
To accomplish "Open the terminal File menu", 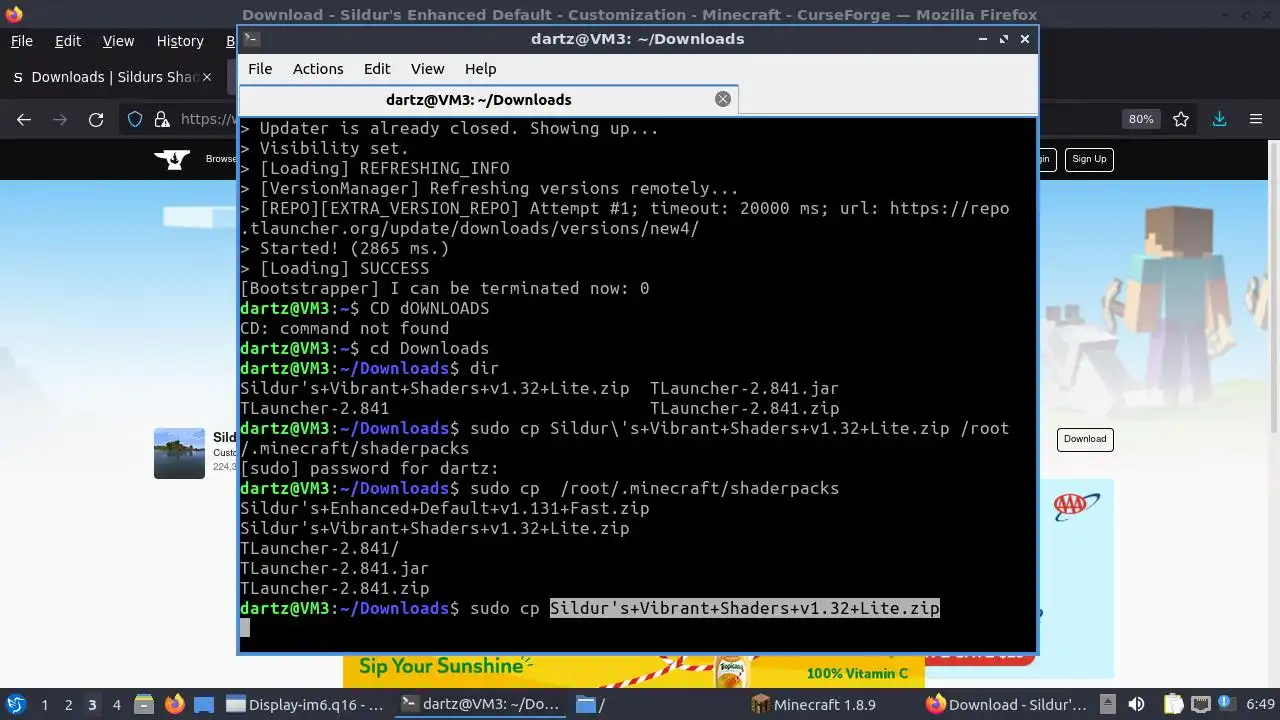I will 260,69.
